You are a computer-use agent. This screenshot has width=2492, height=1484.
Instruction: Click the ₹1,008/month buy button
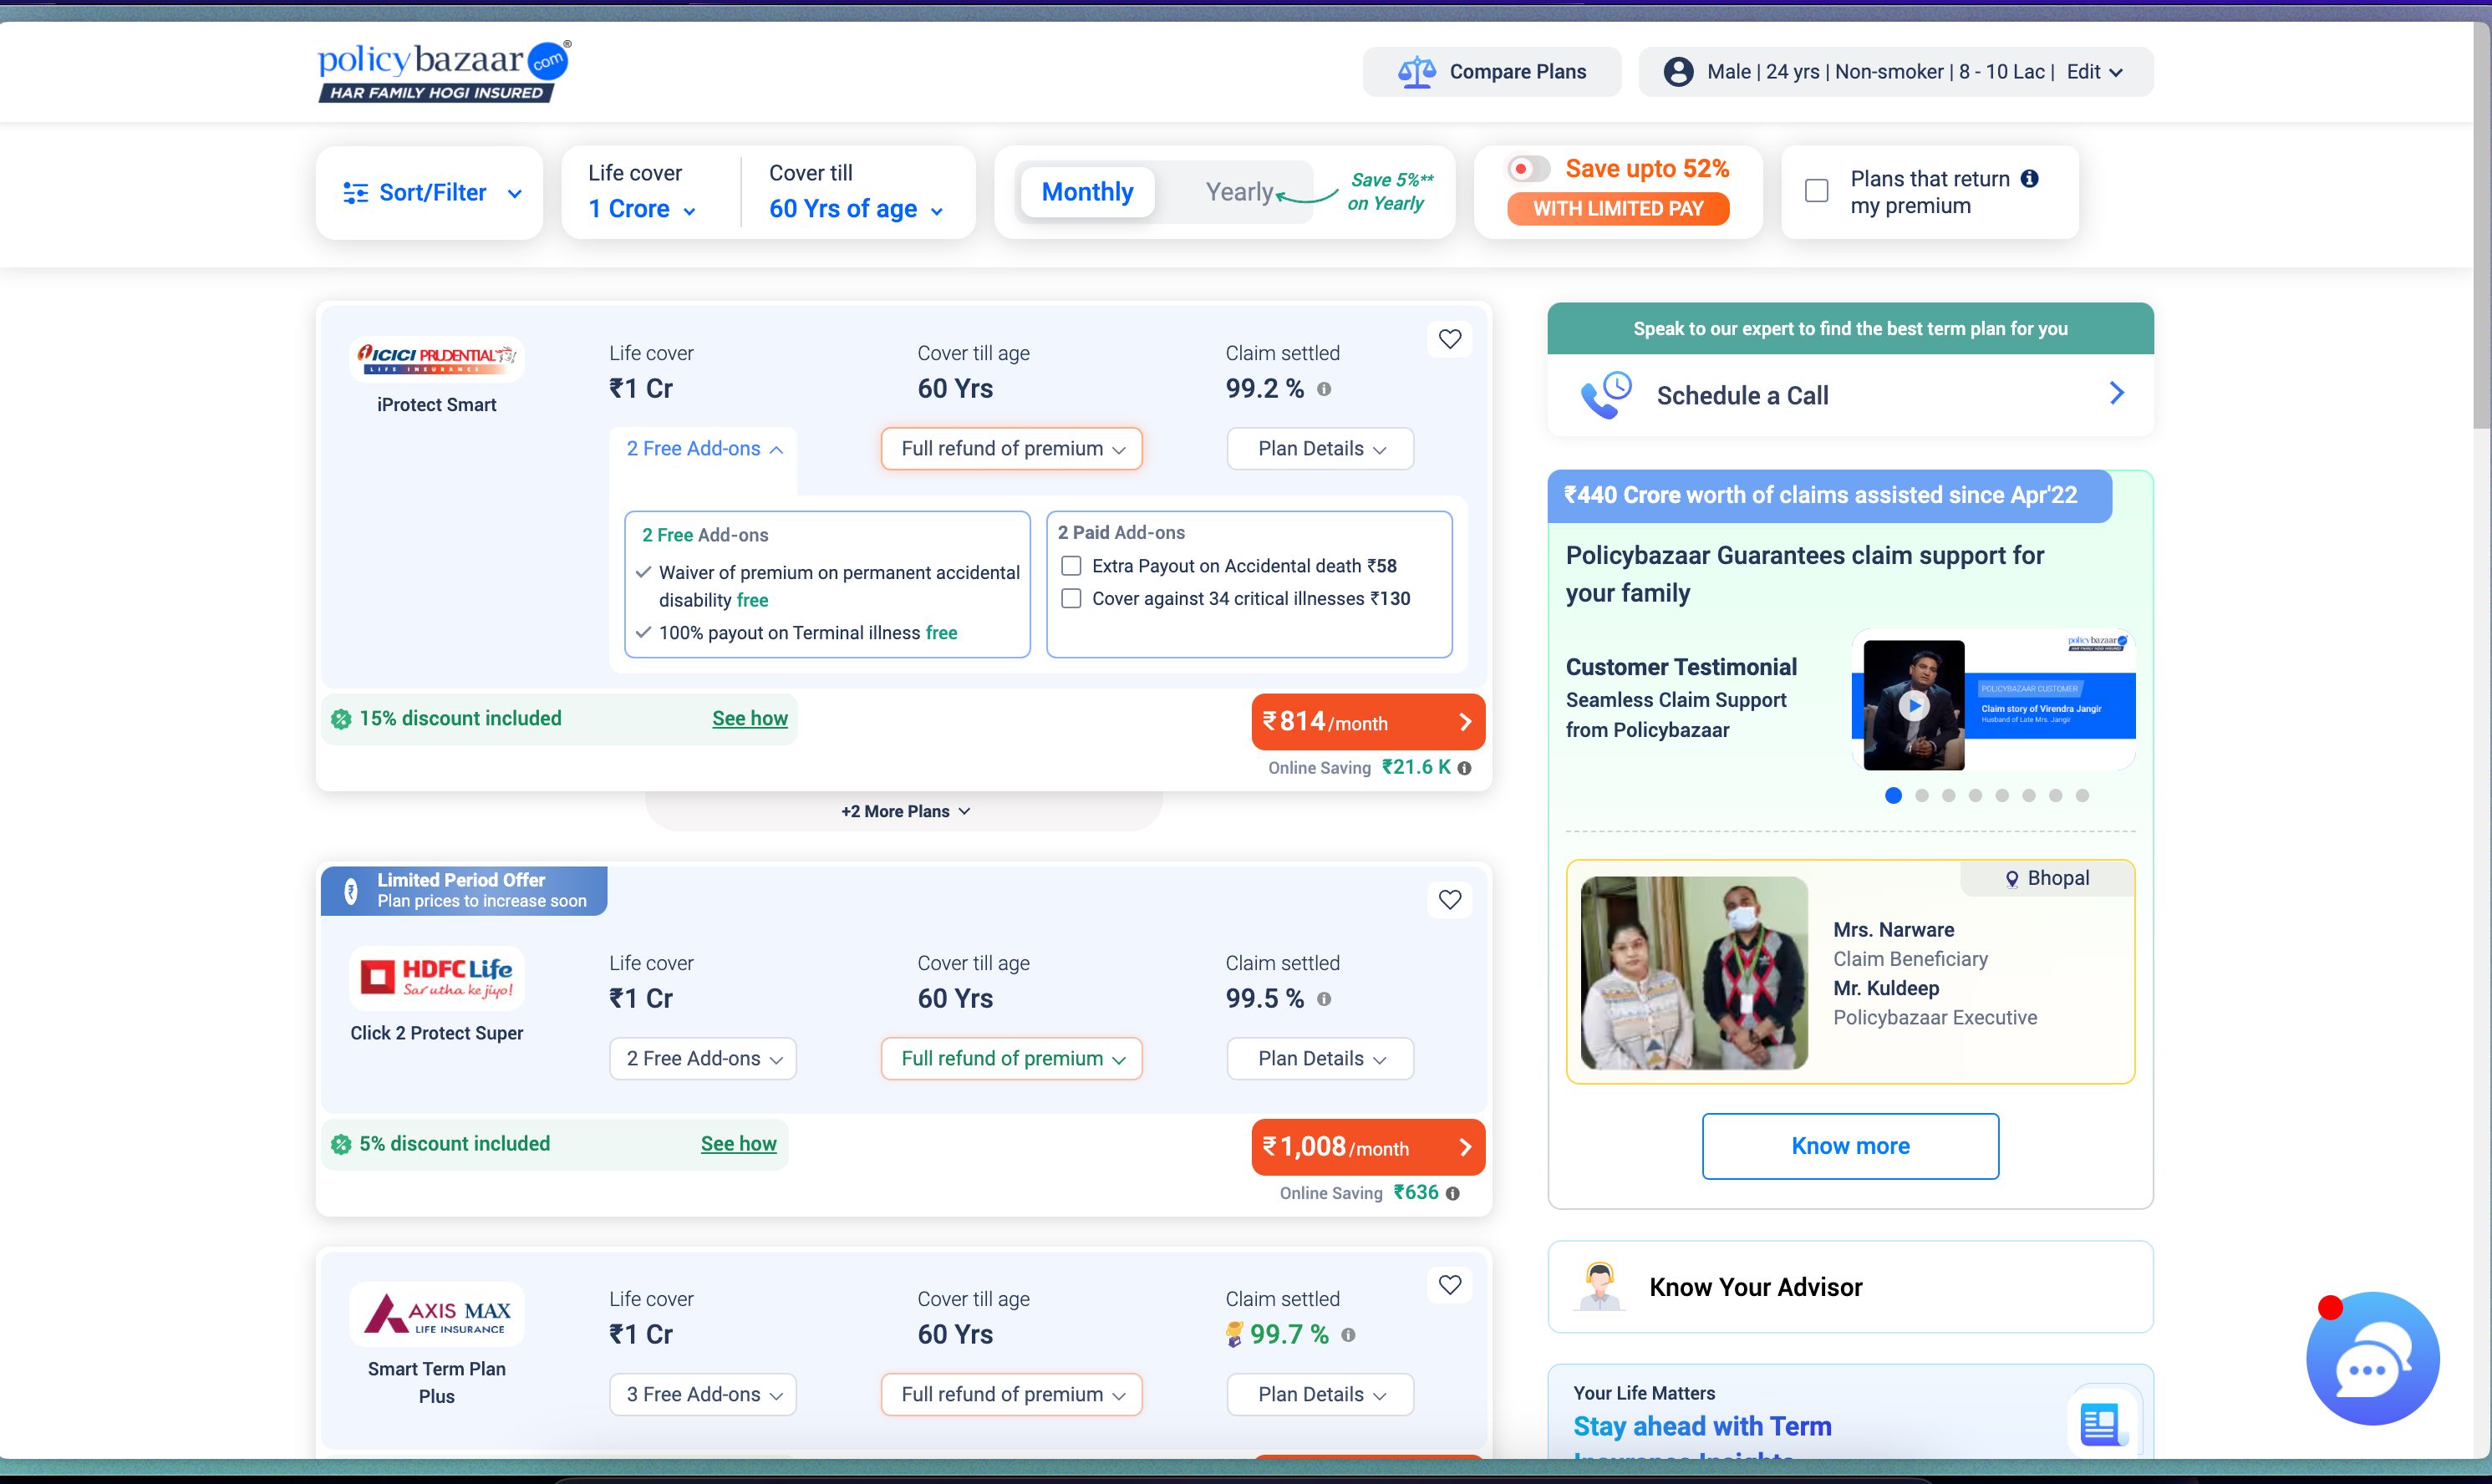tap(1368, 1147)
